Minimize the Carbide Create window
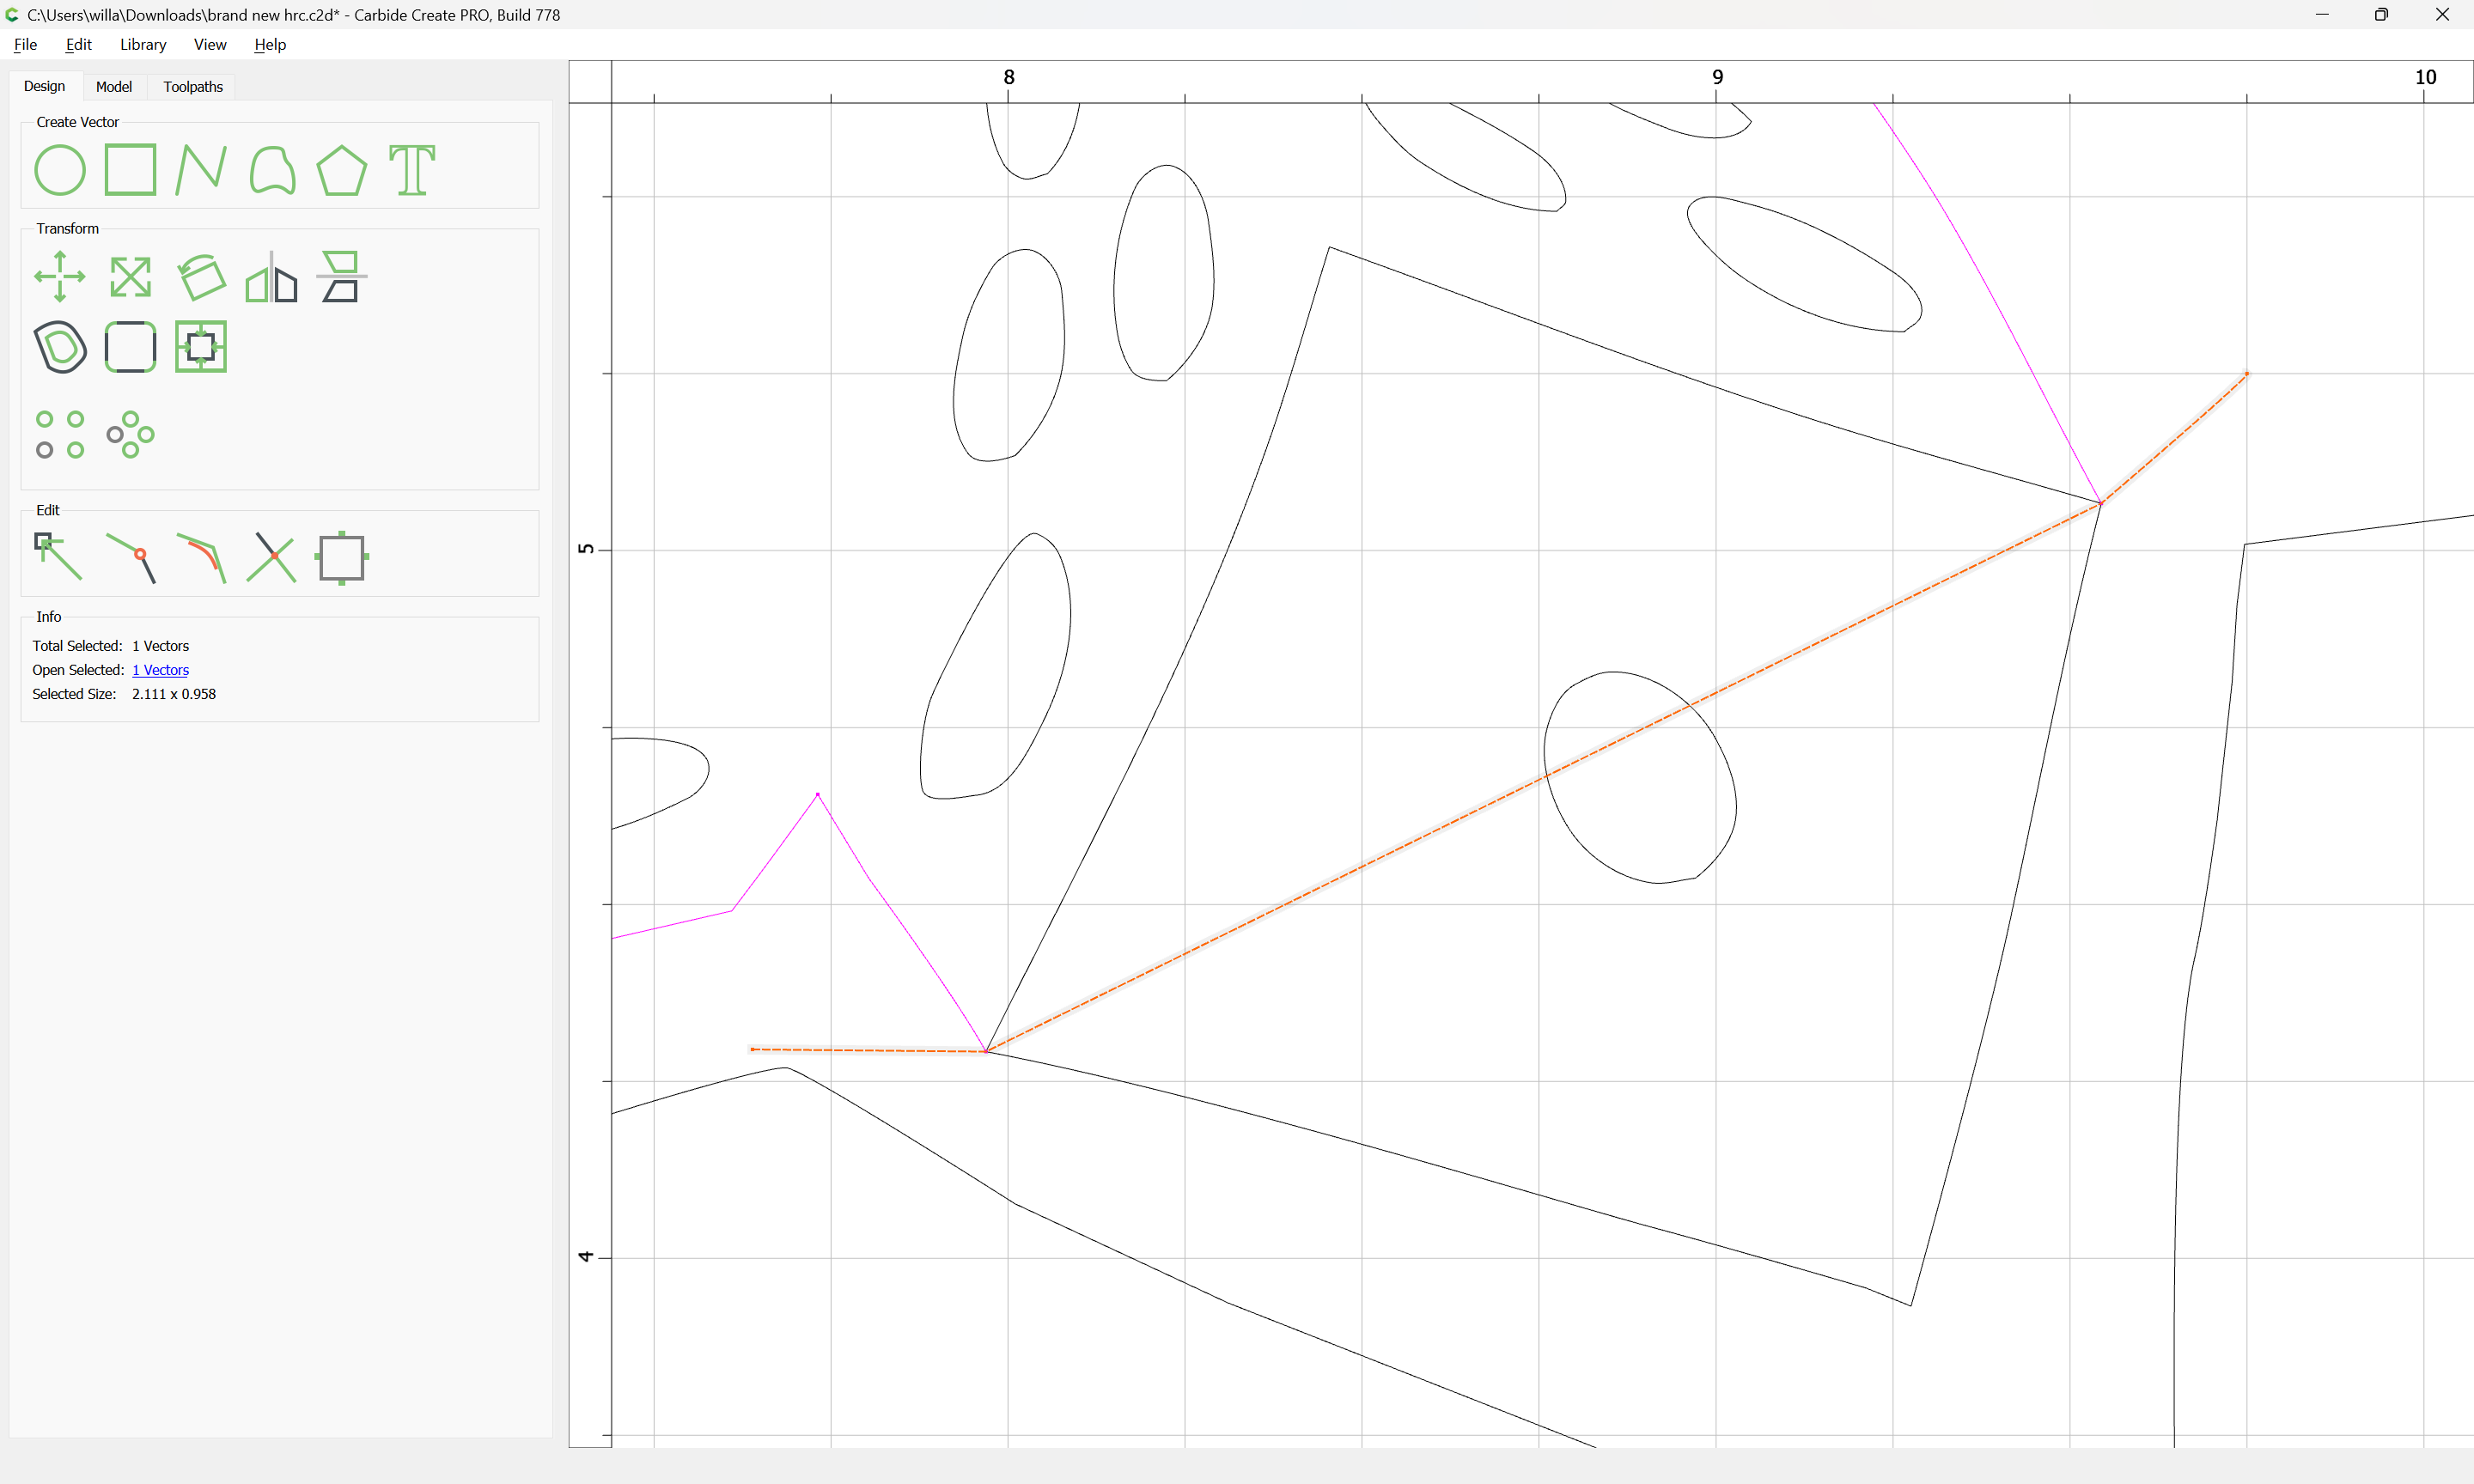Image resolution: width=2474 pixels, height=1484 pixels. pyautogui.click(x=2322, y=14)
